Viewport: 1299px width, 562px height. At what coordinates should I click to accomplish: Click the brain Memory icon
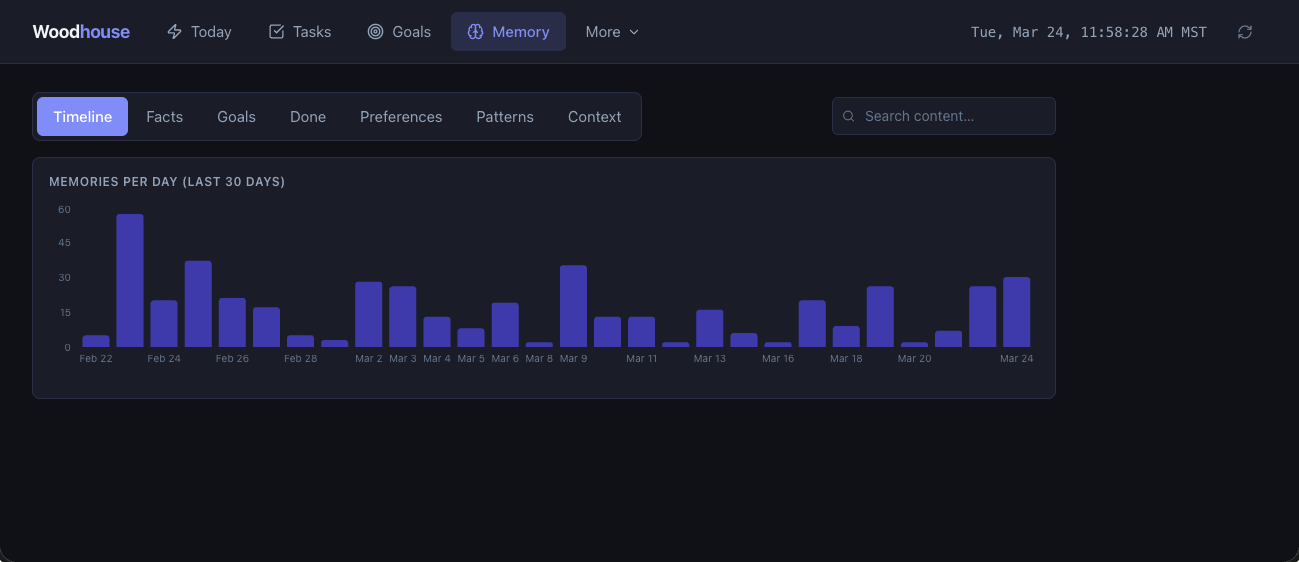tap(476, 32)
